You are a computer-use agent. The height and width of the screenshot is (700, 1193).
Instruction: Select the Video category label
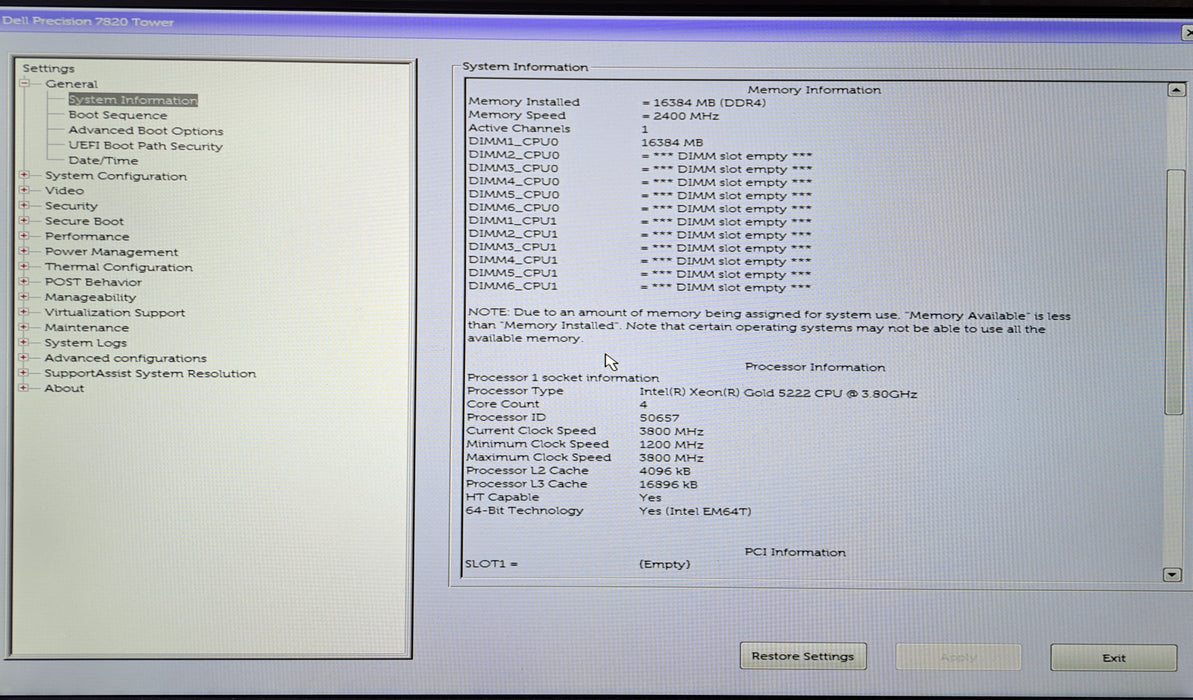pos(65,190)
